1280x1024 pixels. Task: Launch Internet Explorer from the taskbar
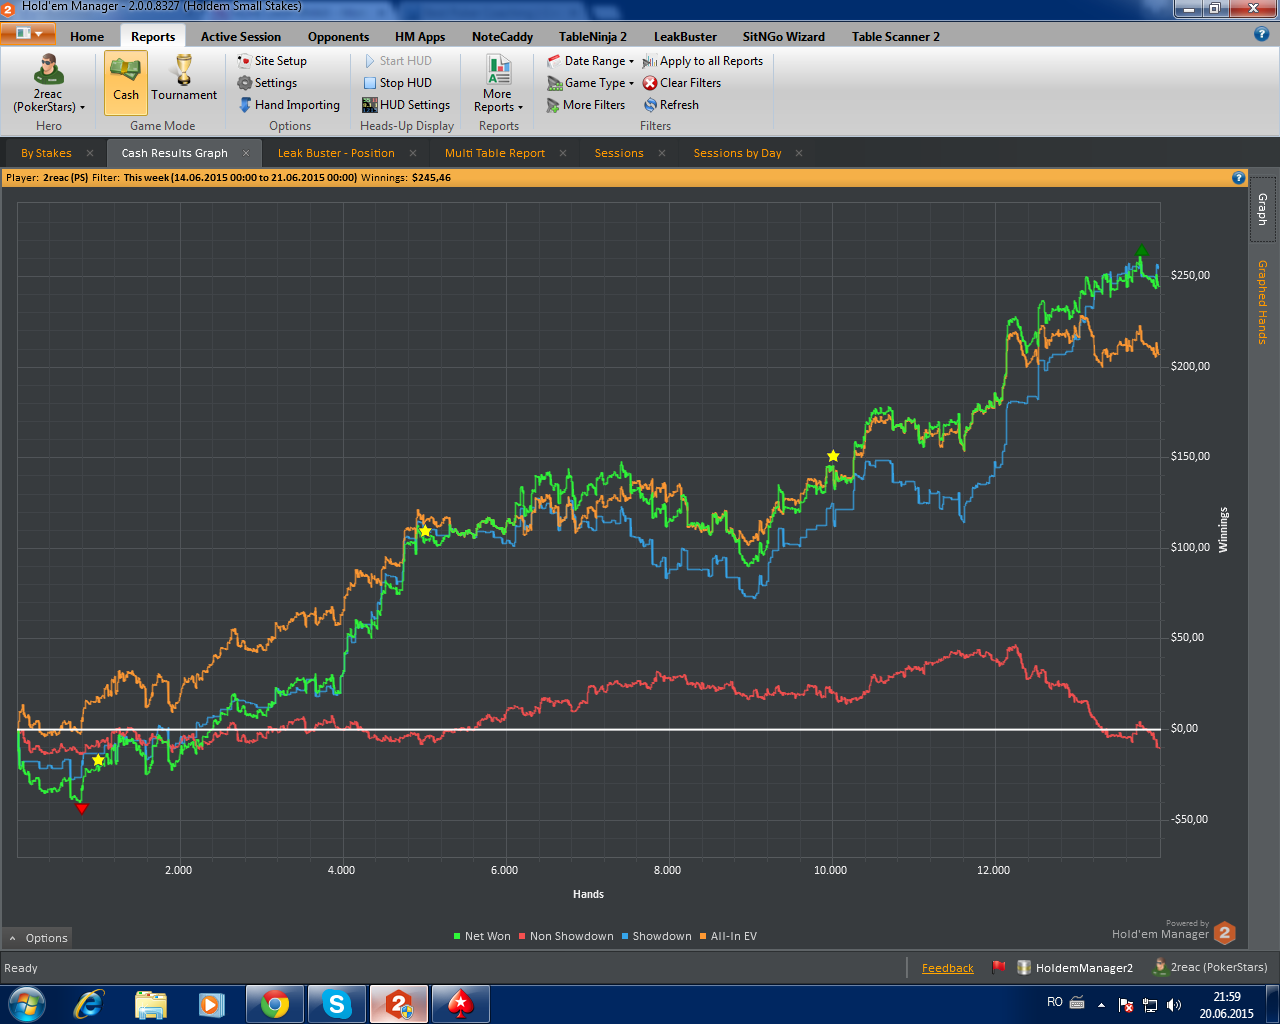(90, 1004)
